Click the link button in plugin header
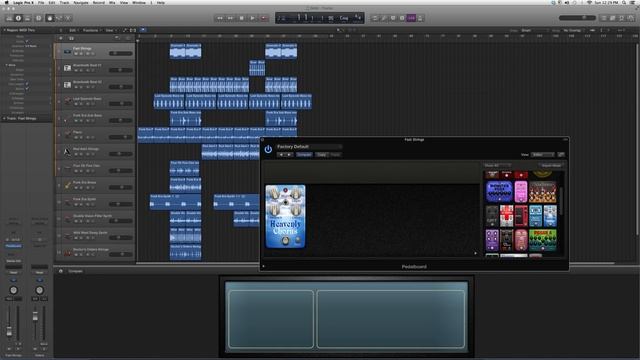The height and width of the screenshot is (360, 640). (561, 155)
